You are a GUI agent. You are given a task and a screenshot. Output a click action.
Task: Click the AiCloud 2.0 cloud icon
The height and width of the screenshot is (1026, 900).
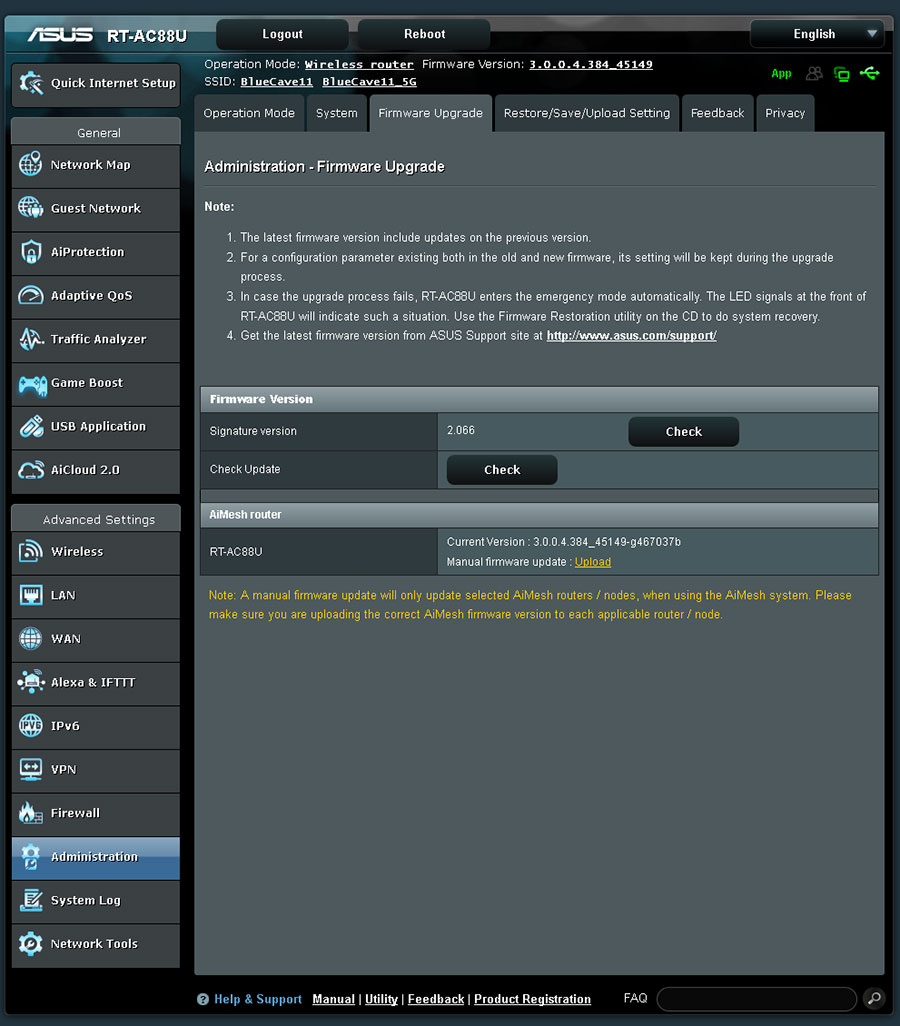point(31,470)
